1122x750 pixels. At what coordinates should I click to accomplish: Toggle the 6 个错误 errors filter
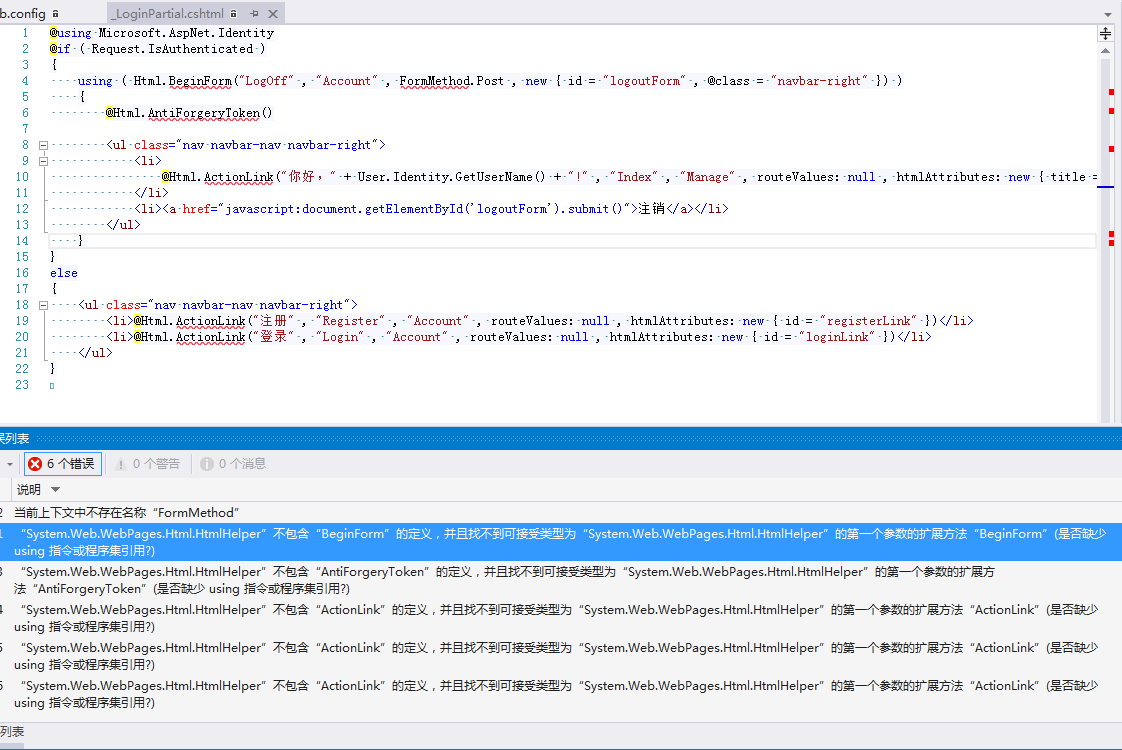point(62,464)
